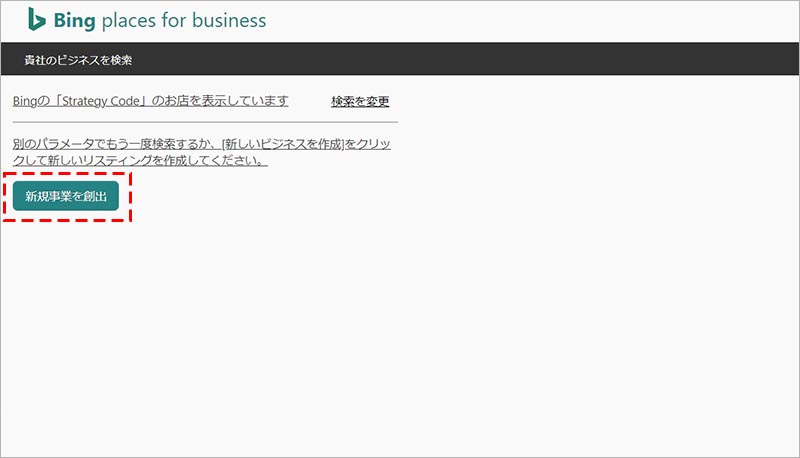Click the Bing logo icon
Viewport: 800px width, 458px height.
coord(36,19)
